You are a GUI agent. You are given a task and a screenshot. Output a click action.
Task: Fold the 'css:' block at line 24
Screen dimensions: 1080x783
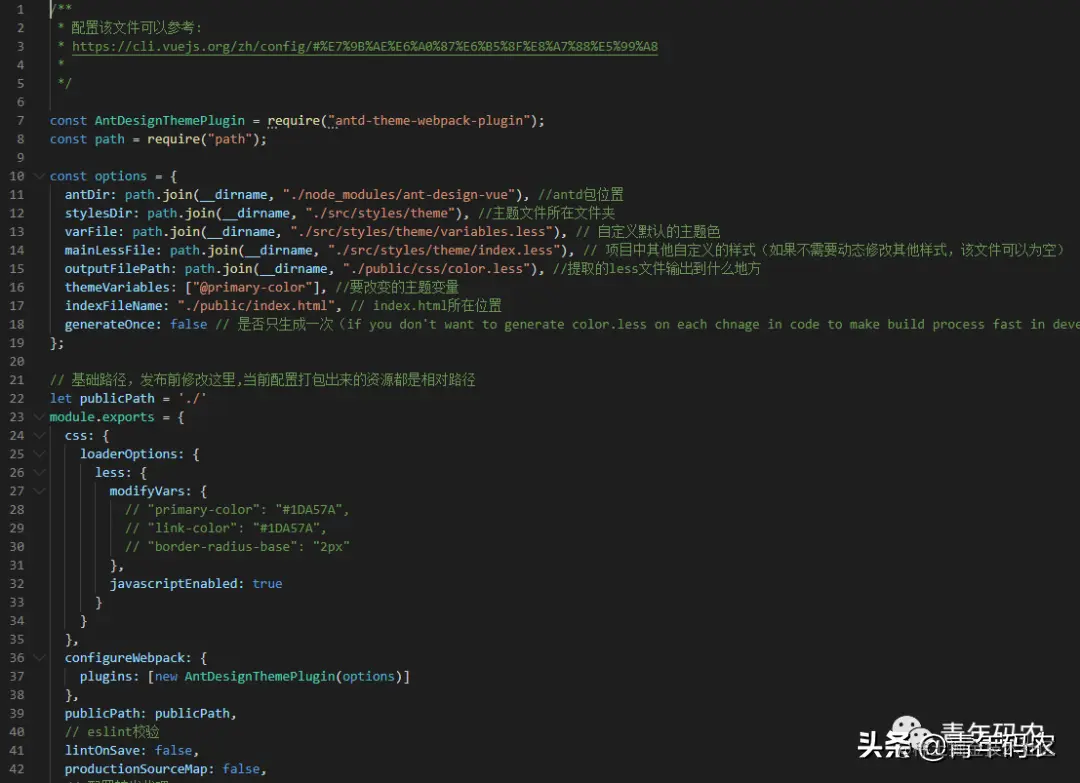pyautogui.click(x=39, y=435)
